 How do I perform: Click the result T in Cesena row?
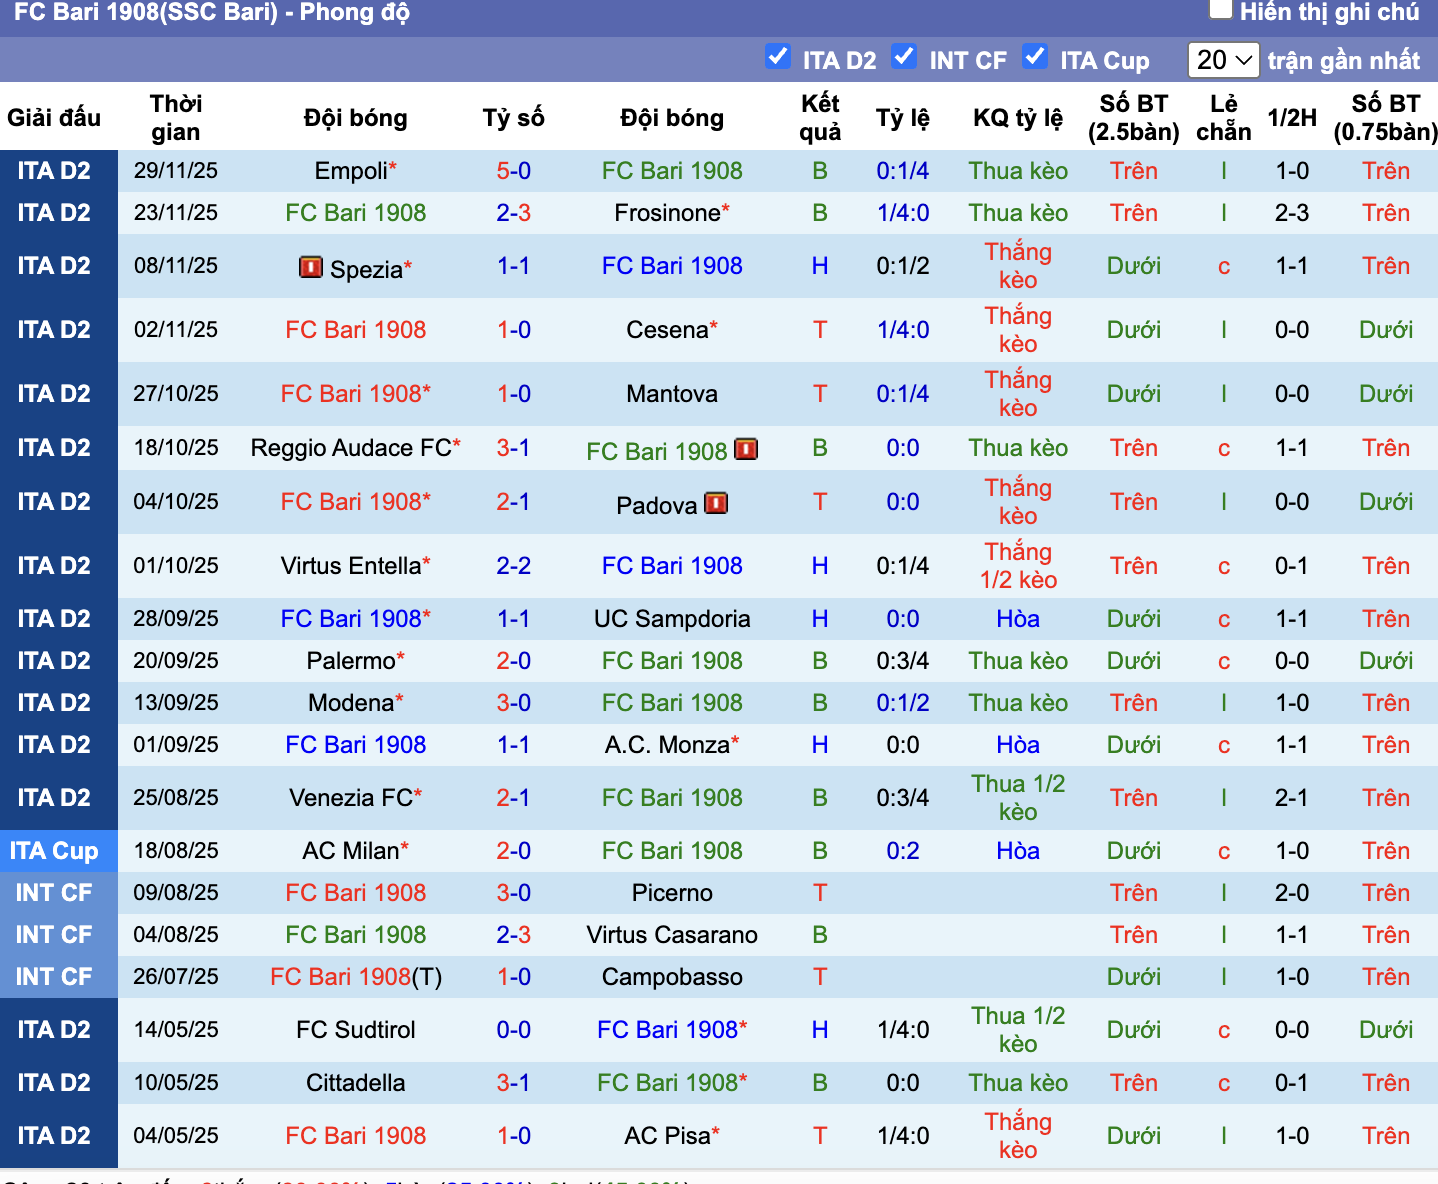[820, 330]
